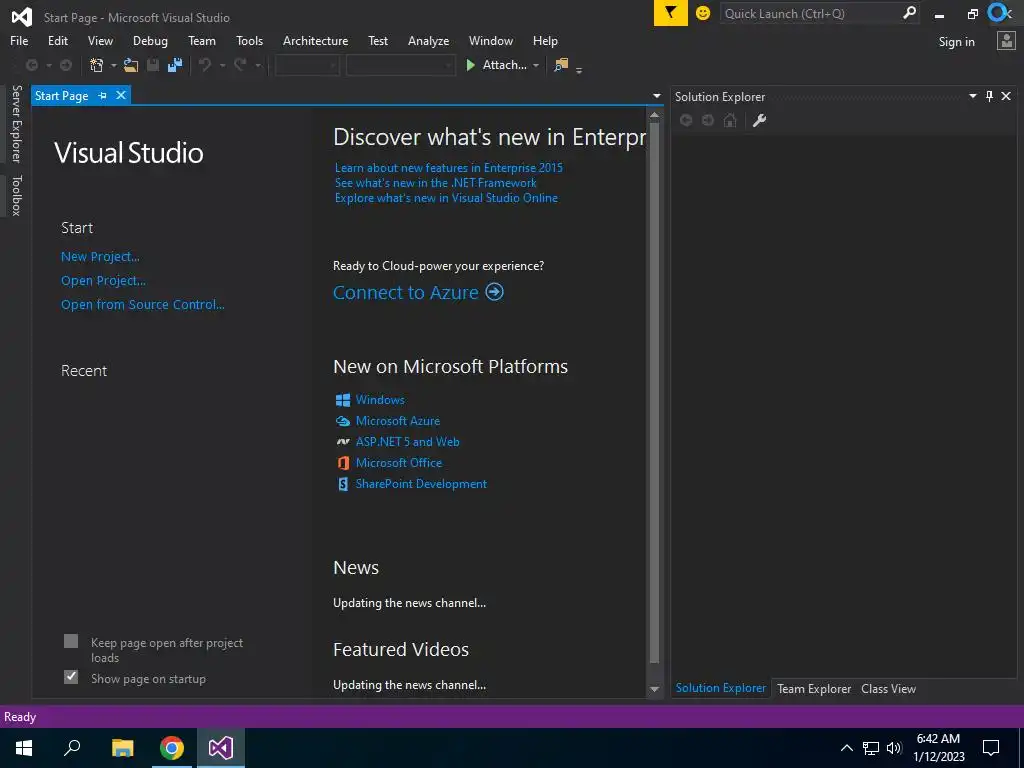Open the Debug menu

150,40
